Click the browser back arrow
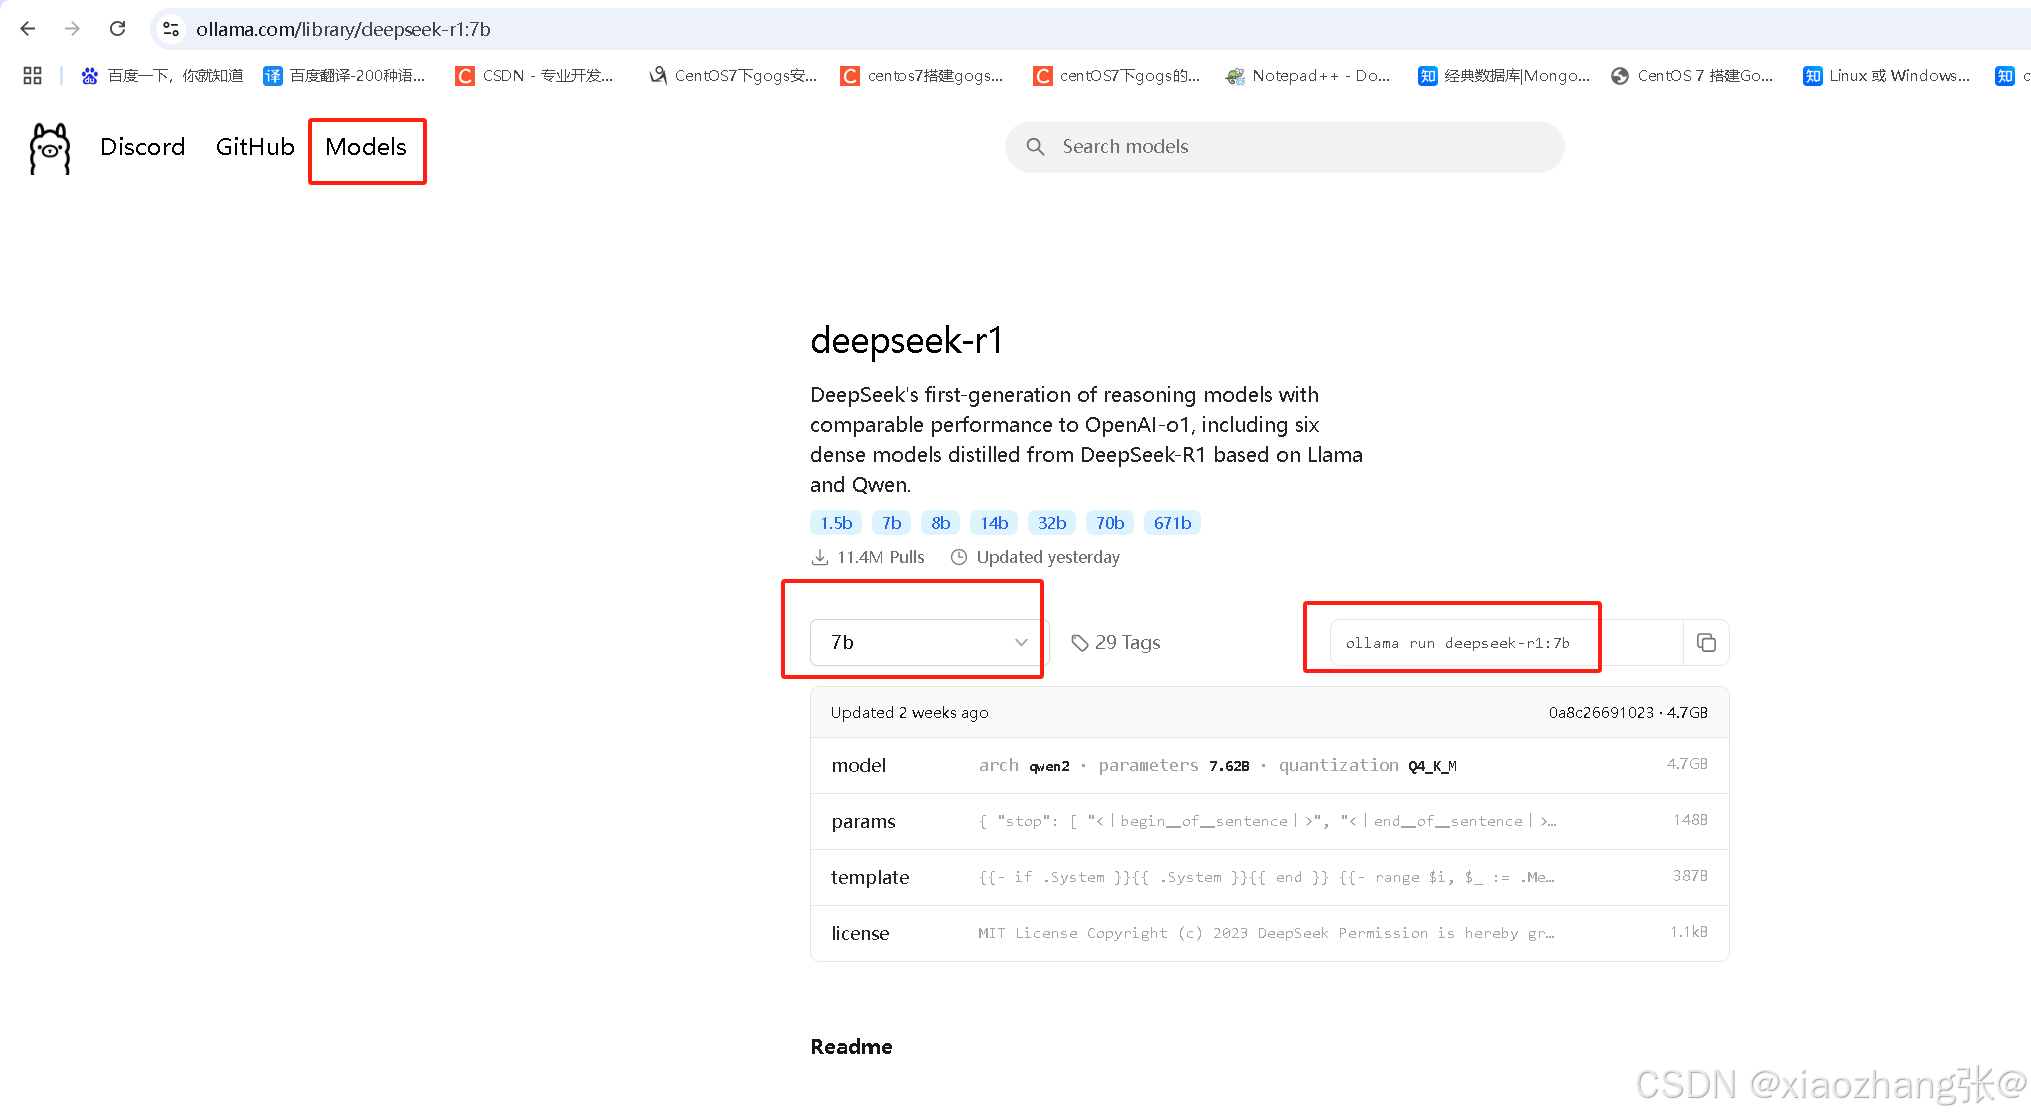The height and width of the screenshot is (1119, 2031). pos(27,28)
